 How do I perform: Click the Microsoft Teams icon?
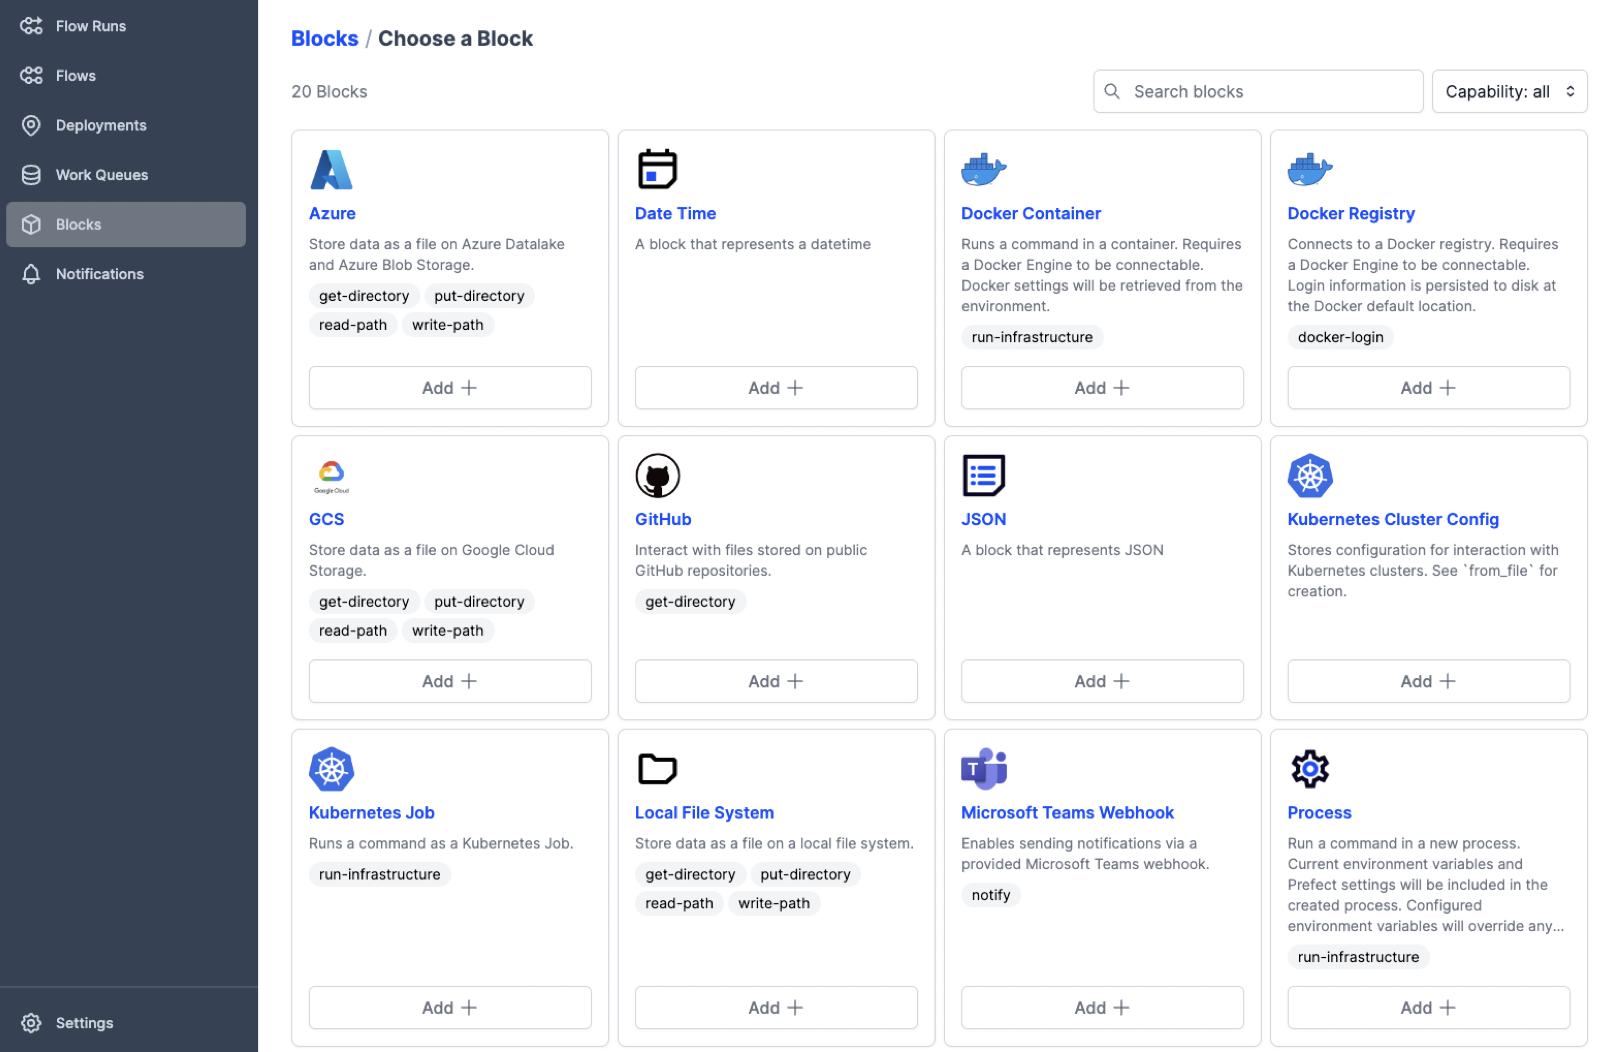point(984,769)
